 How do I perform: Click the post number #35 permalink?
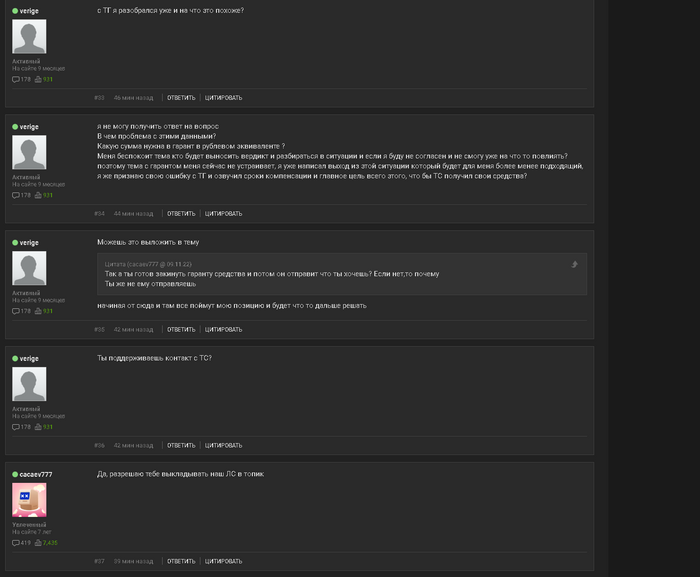[100, 330]
